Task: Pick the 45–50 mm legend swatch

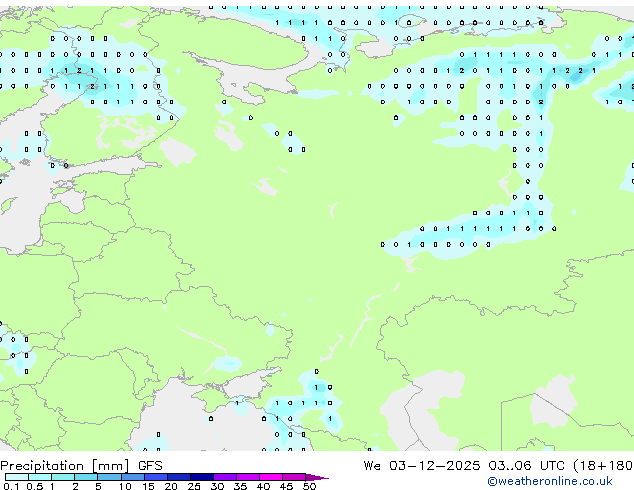Action: (x=294, y=477)
